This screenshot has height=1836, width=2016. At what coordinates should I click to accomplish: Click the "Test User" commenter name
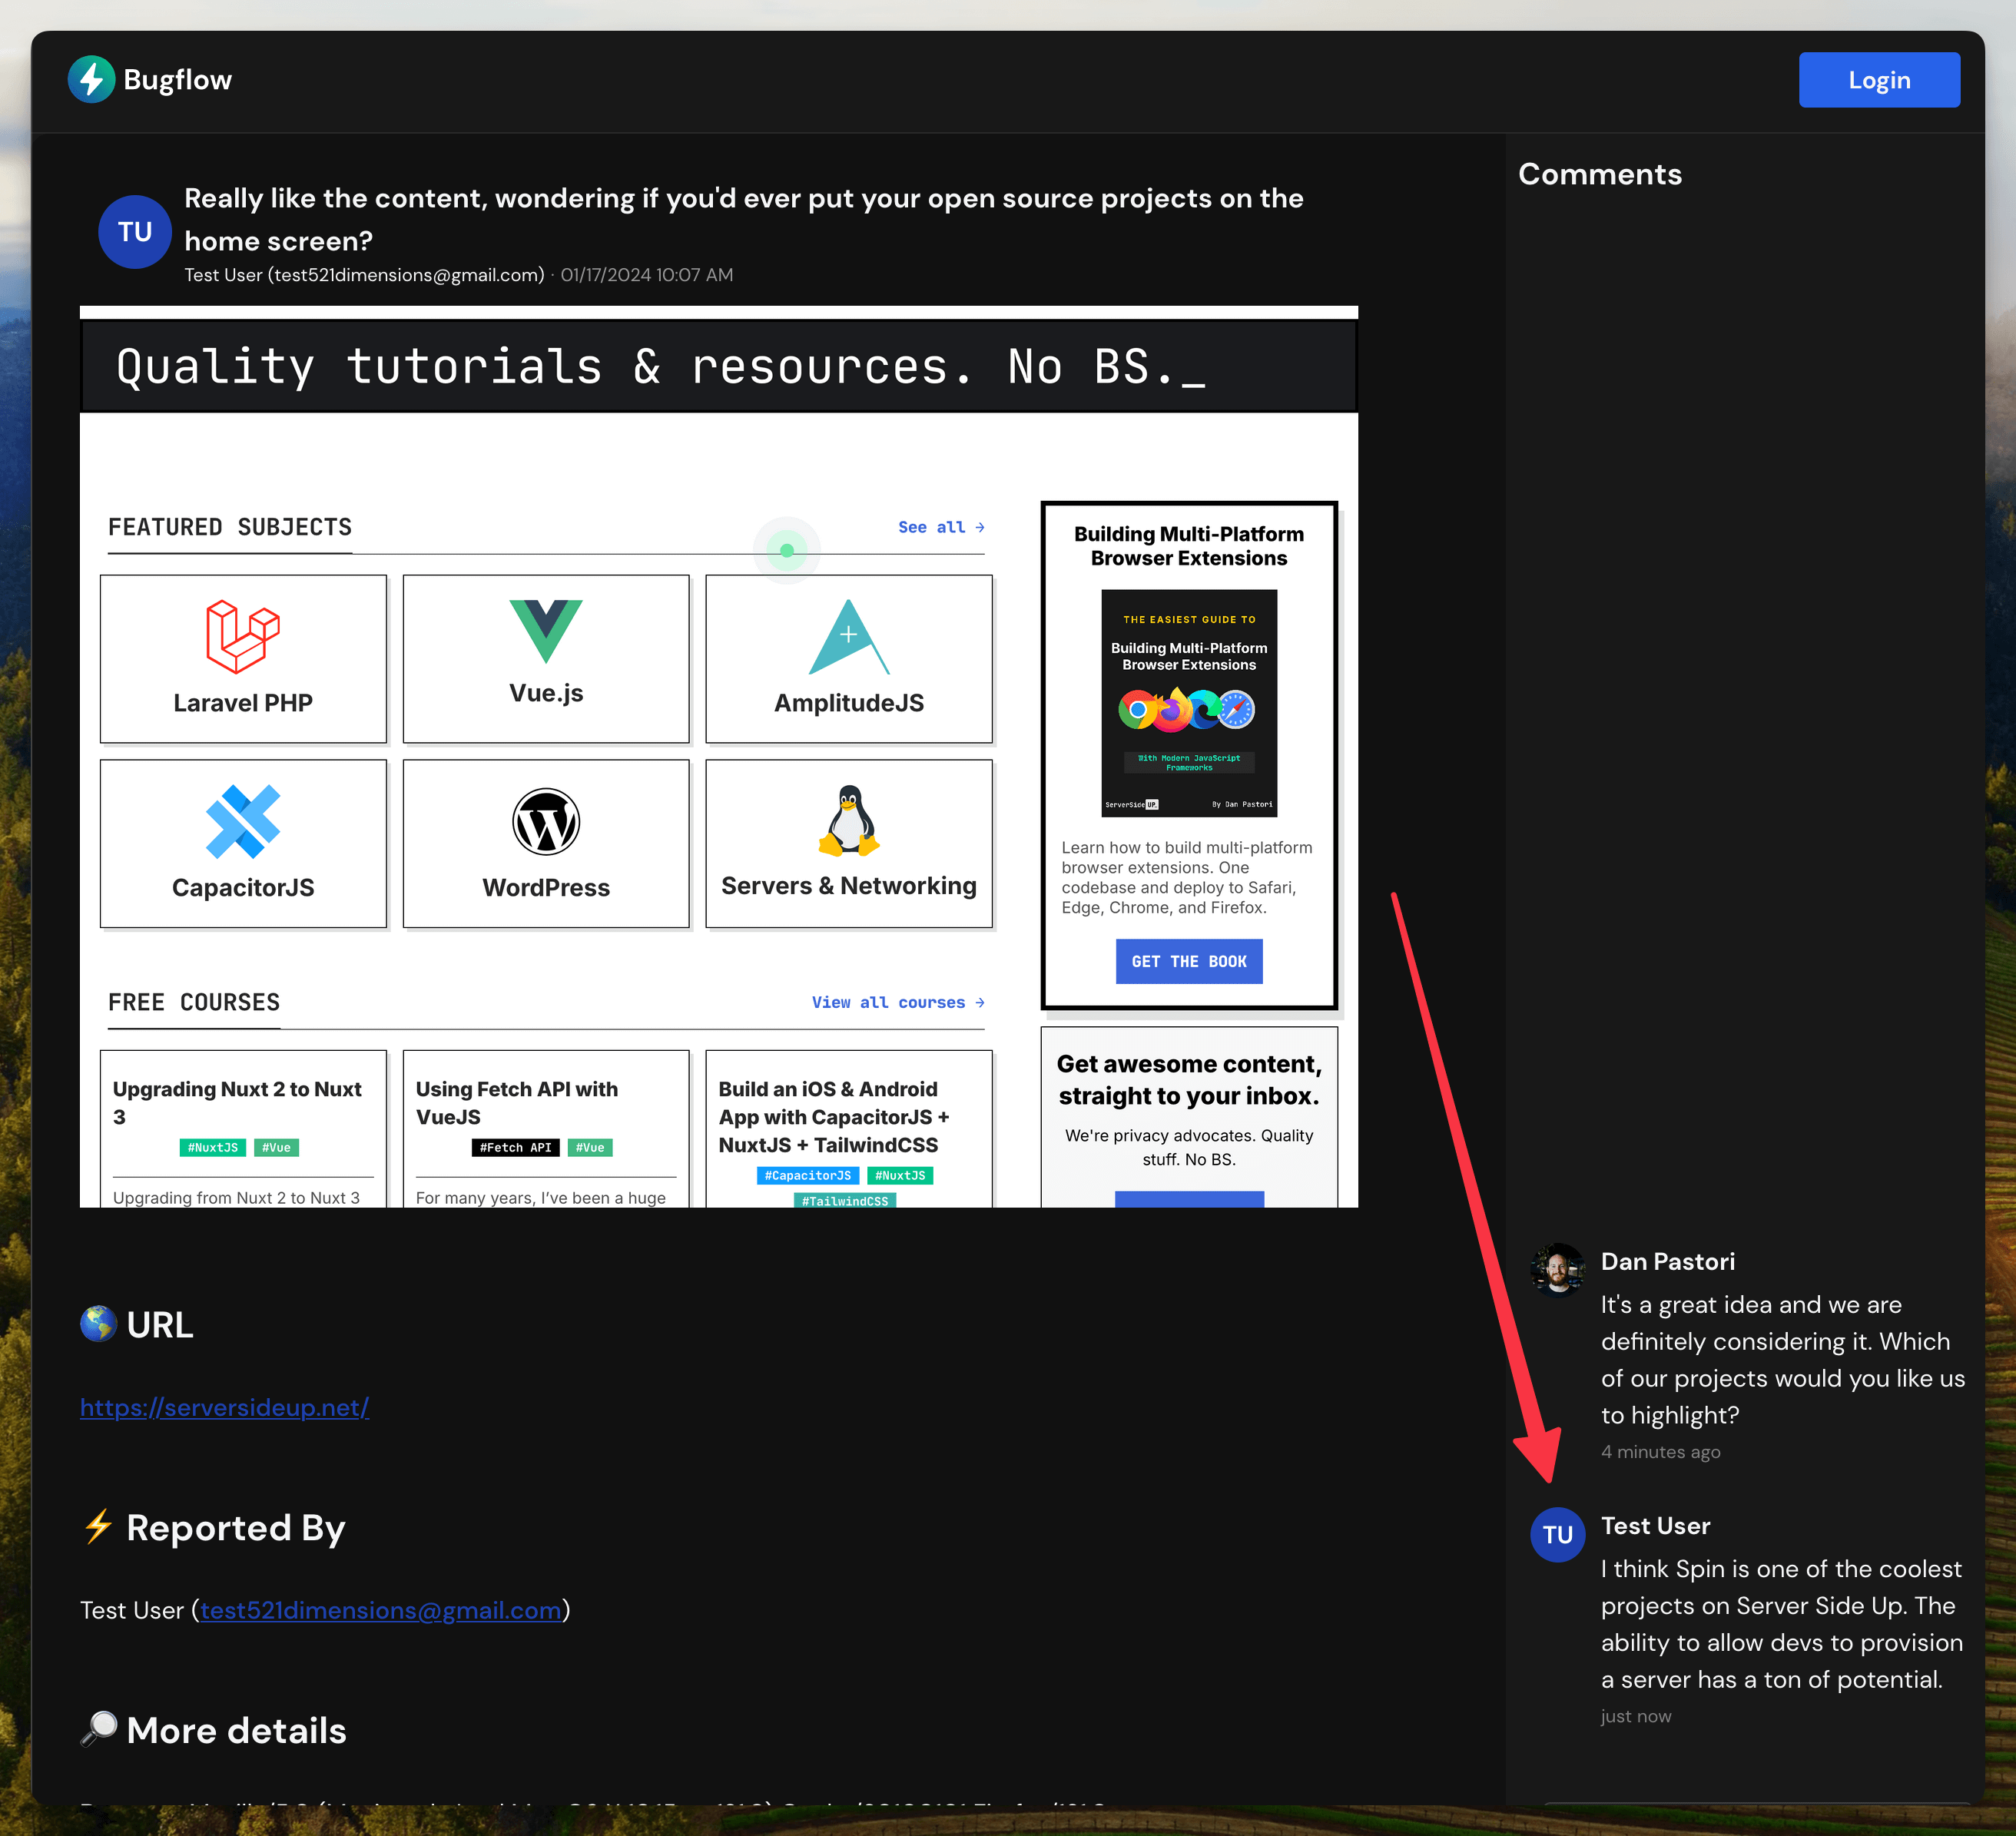point(1656,1526)
